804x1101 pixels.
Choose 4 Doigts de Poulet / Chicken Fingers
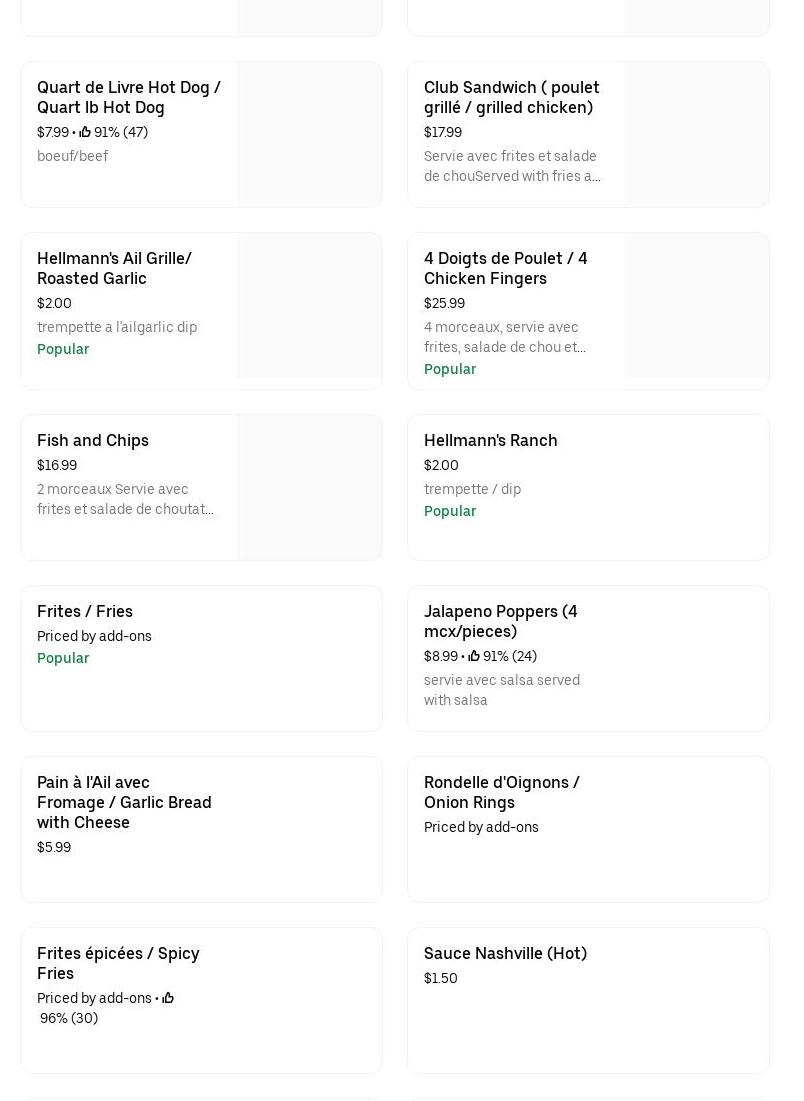coord(505,268)
